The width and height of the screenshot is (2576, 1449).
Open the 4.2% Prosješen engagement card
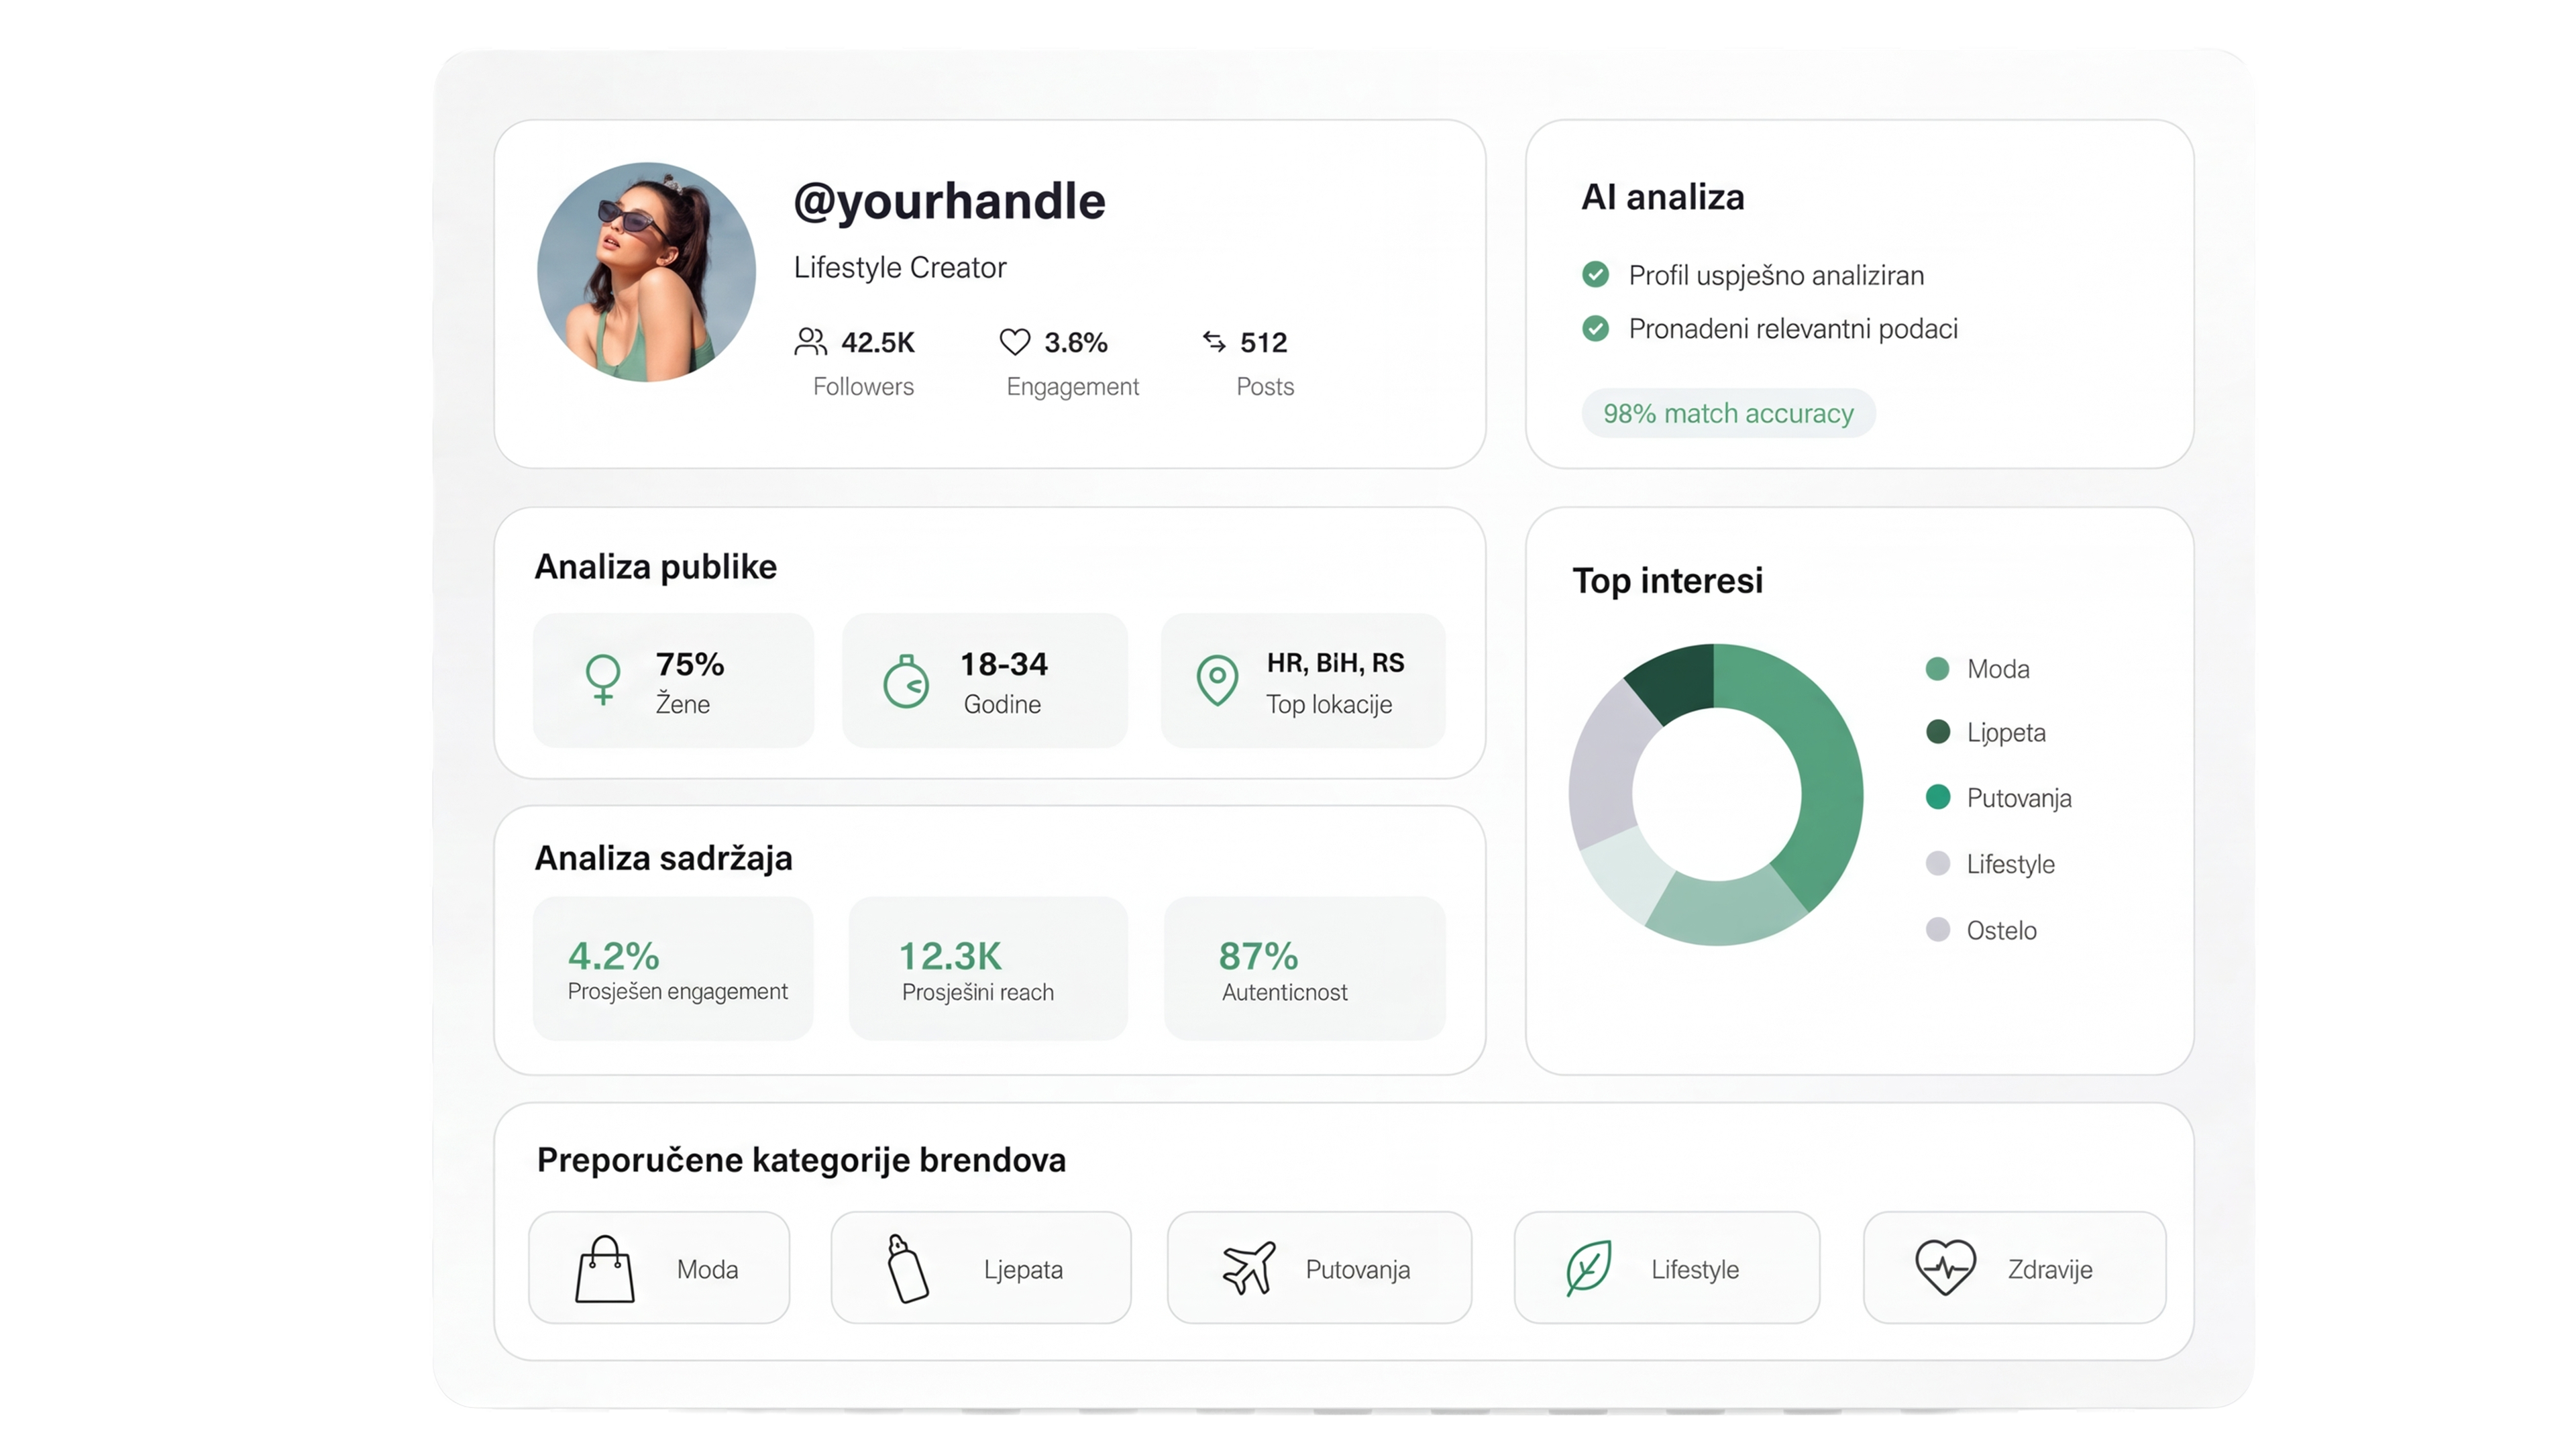[673, 968]
